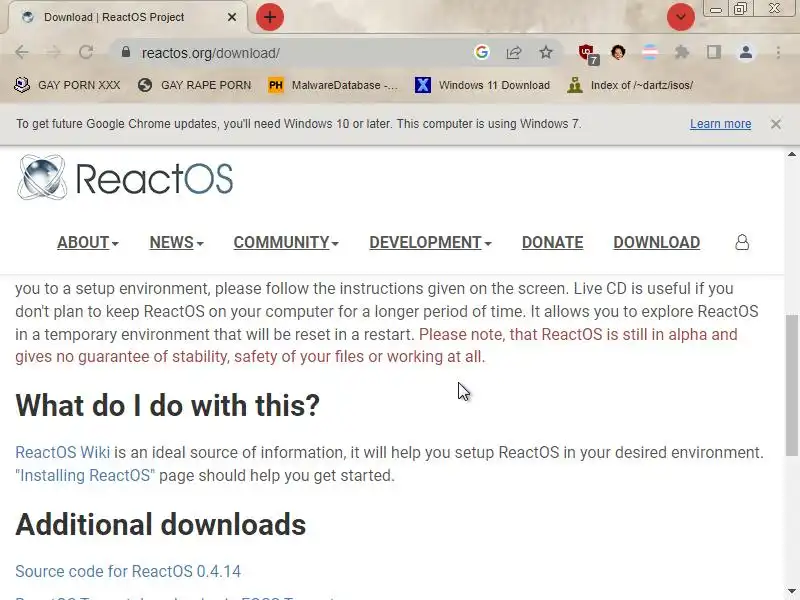Click the scrollbar up arrow
Screen dimensions: 800x600
pyautogui.click(x=791, y=154)
